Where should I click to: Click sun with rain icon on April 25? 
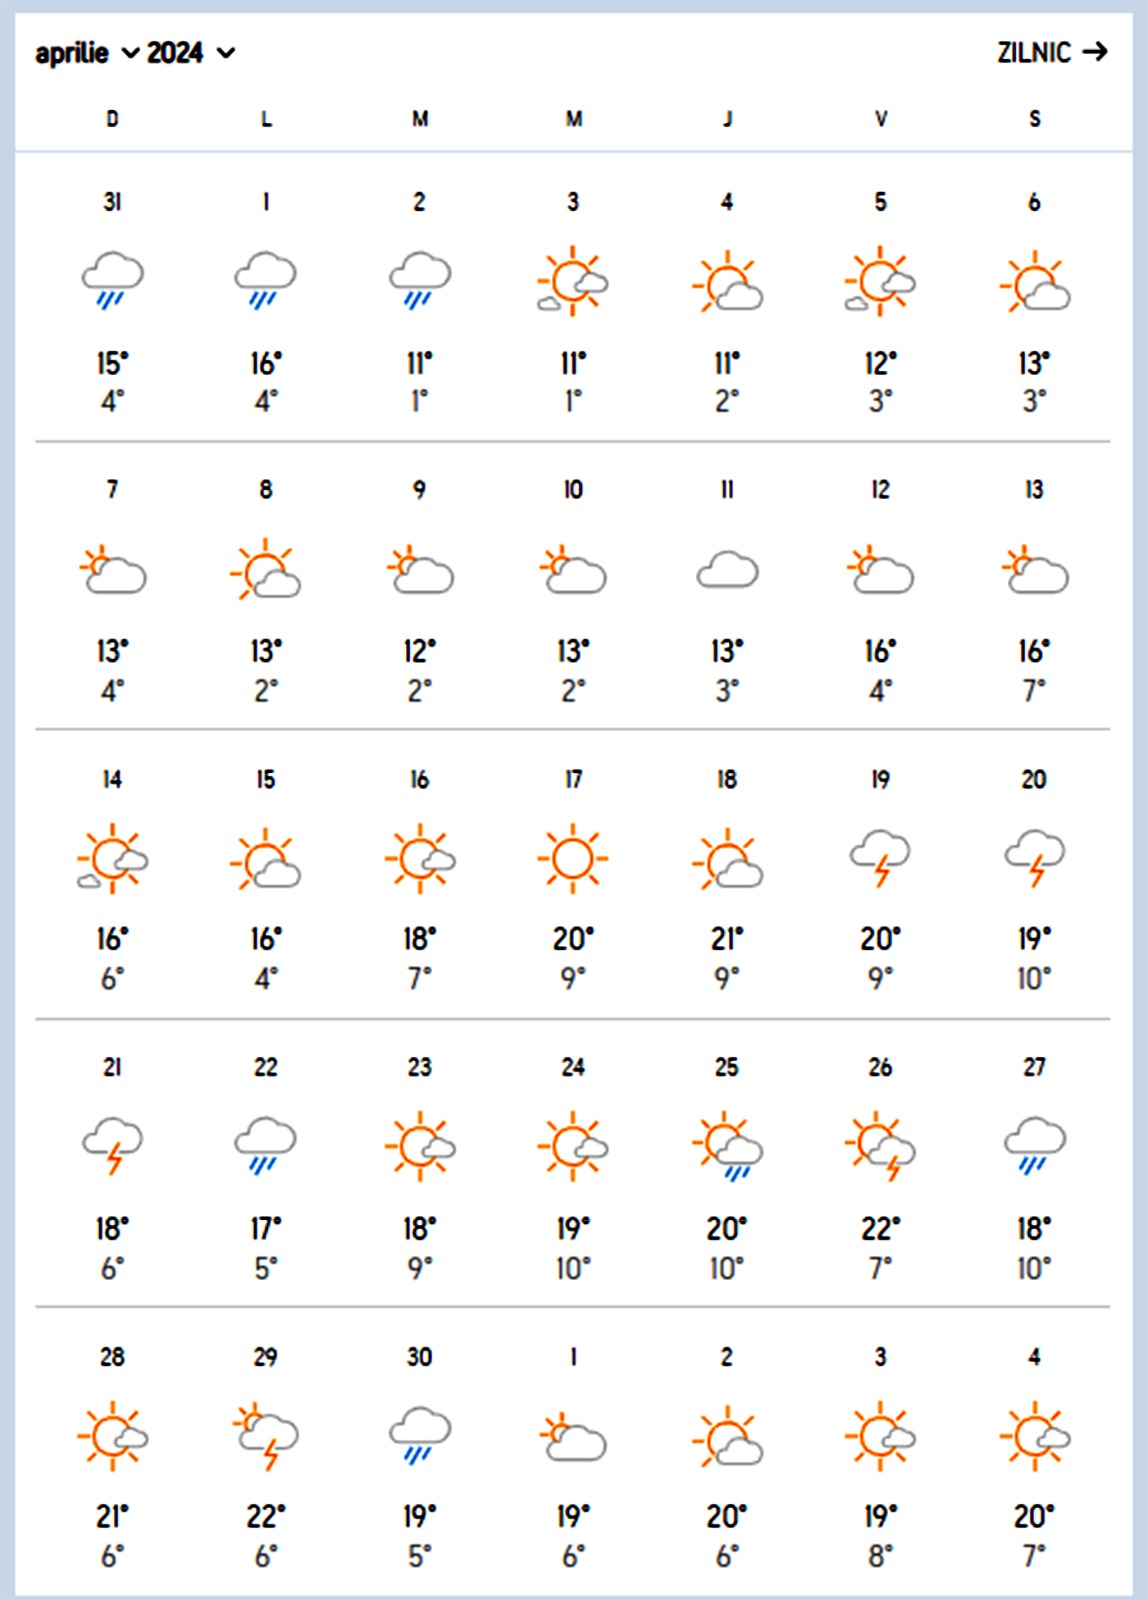pos(727,1146)
